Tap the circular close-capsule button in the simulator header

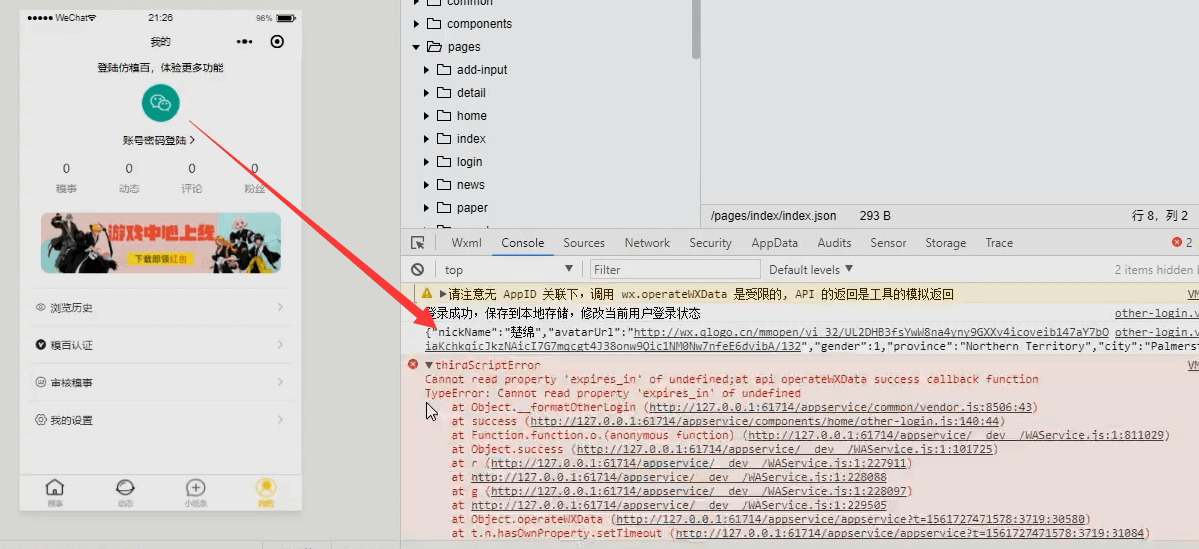pyautogui.click(x=278, y=41)
